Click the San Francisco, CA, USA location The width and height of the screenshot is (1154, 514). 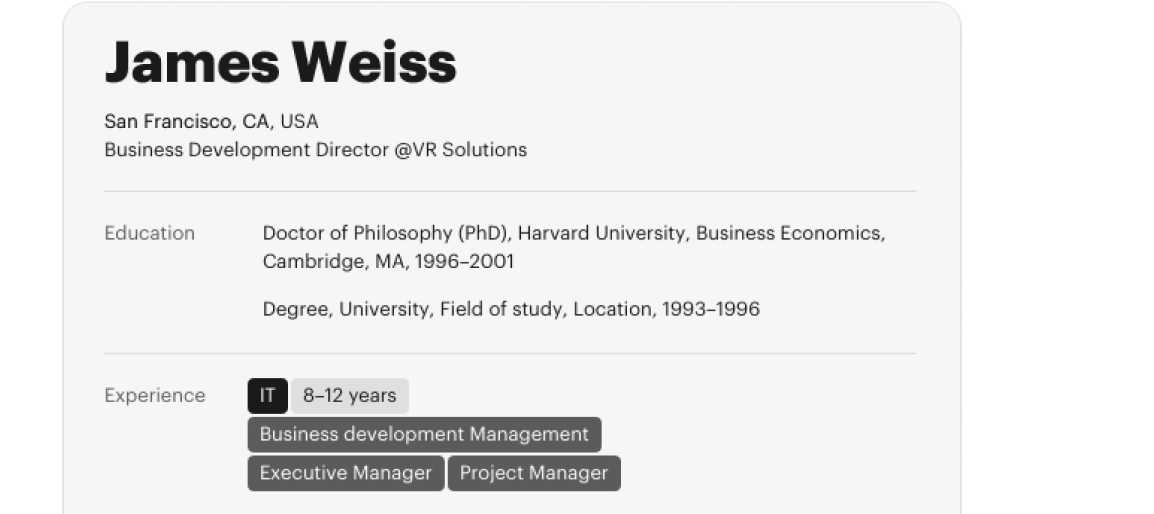coord(211,122)
